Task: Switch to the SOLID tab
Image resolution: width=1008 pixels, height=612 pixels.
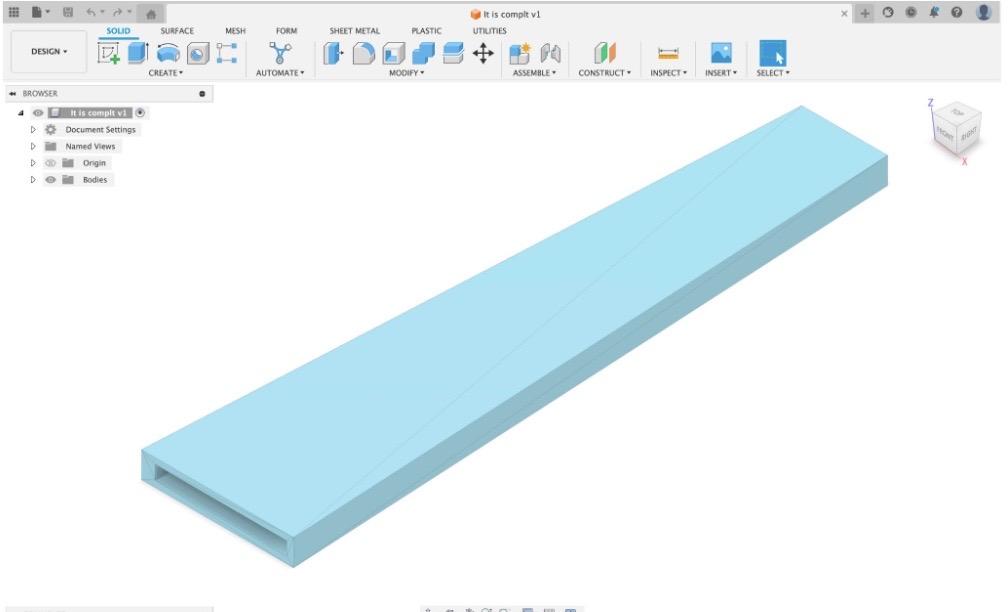Action: pos(118,31)
